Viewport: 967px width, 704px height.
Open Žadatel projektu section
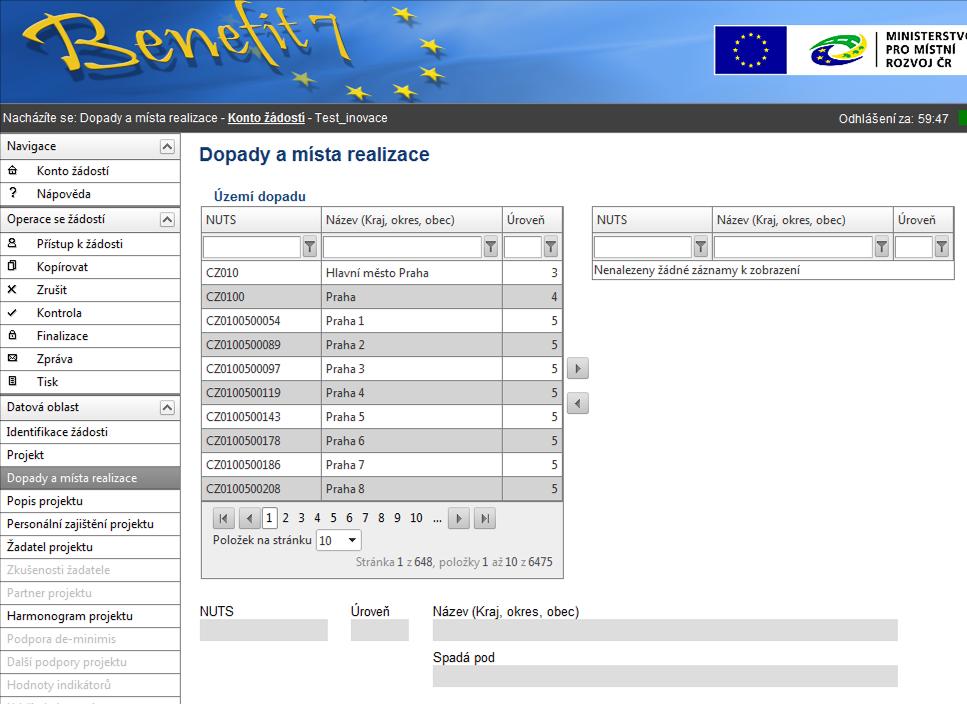click(90, 547)
